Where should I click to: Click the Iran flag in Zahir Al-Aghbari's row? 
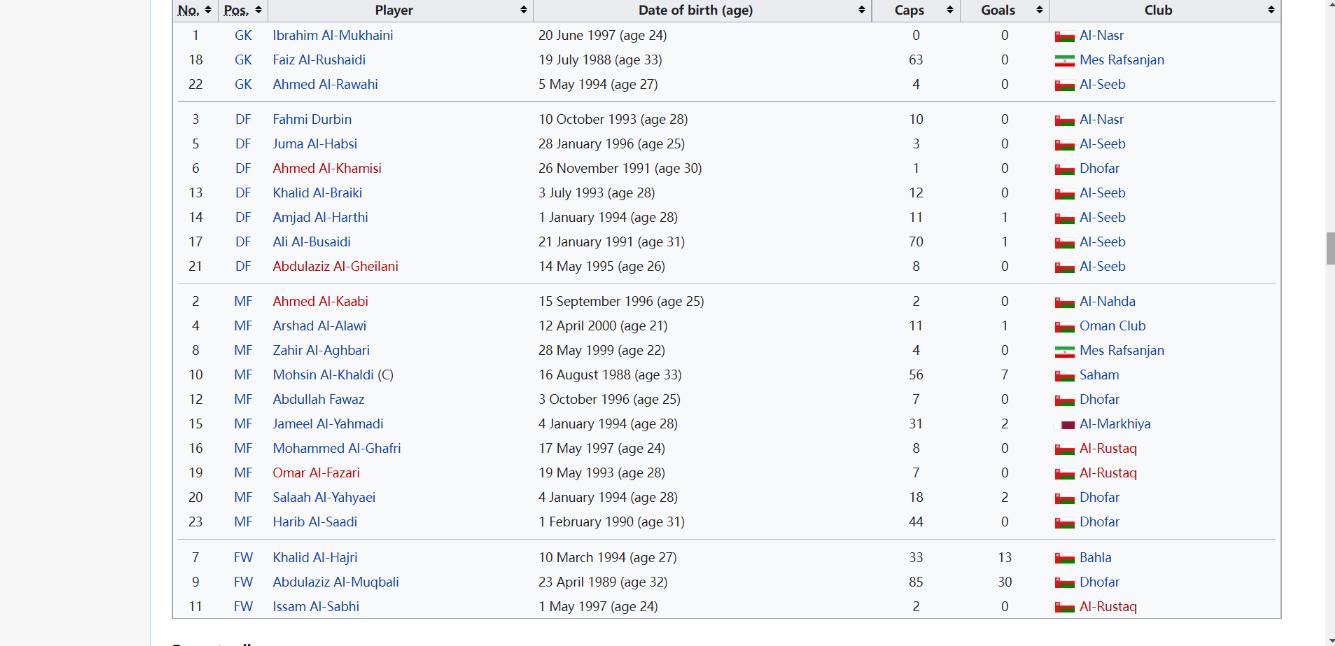pos(1065,351)
